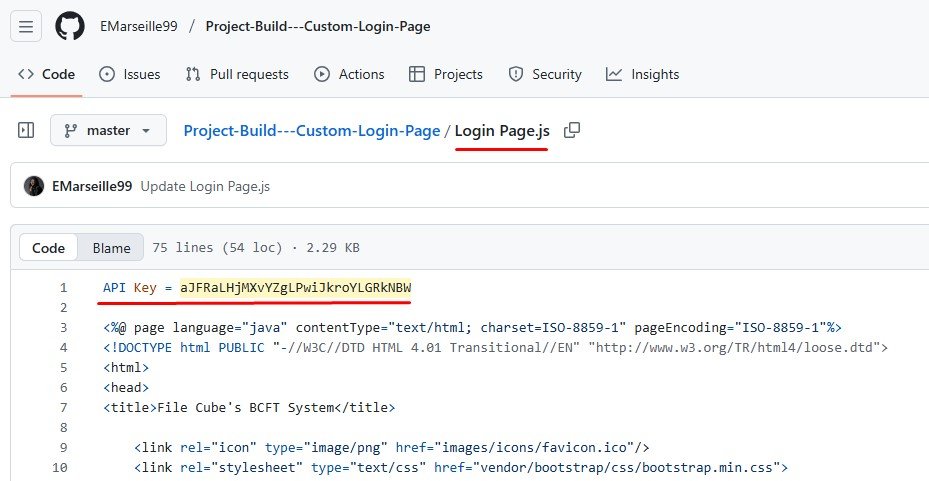Switch to the Blame view
This screenshot has width=929, height=481.
(x=111, y=248)
